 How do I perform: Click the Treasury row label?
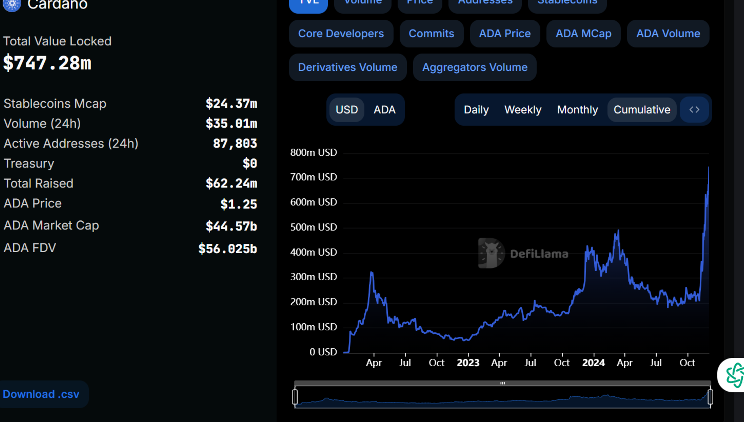(x=29, y=163)
